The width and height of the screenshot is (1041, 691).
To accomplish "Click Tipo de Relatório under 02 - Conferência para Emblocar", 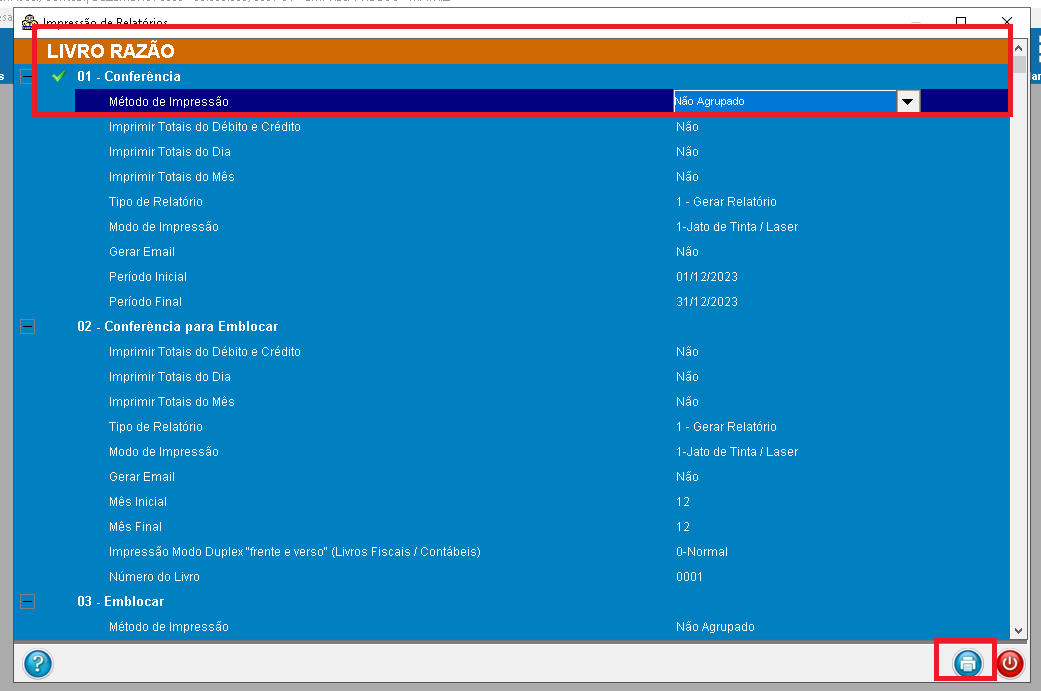I will click(155, 427).
